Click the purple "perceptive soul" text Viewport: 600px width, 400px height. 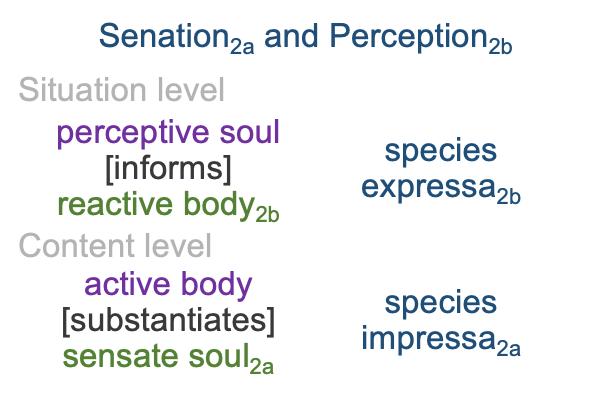(x=168, y=132)
